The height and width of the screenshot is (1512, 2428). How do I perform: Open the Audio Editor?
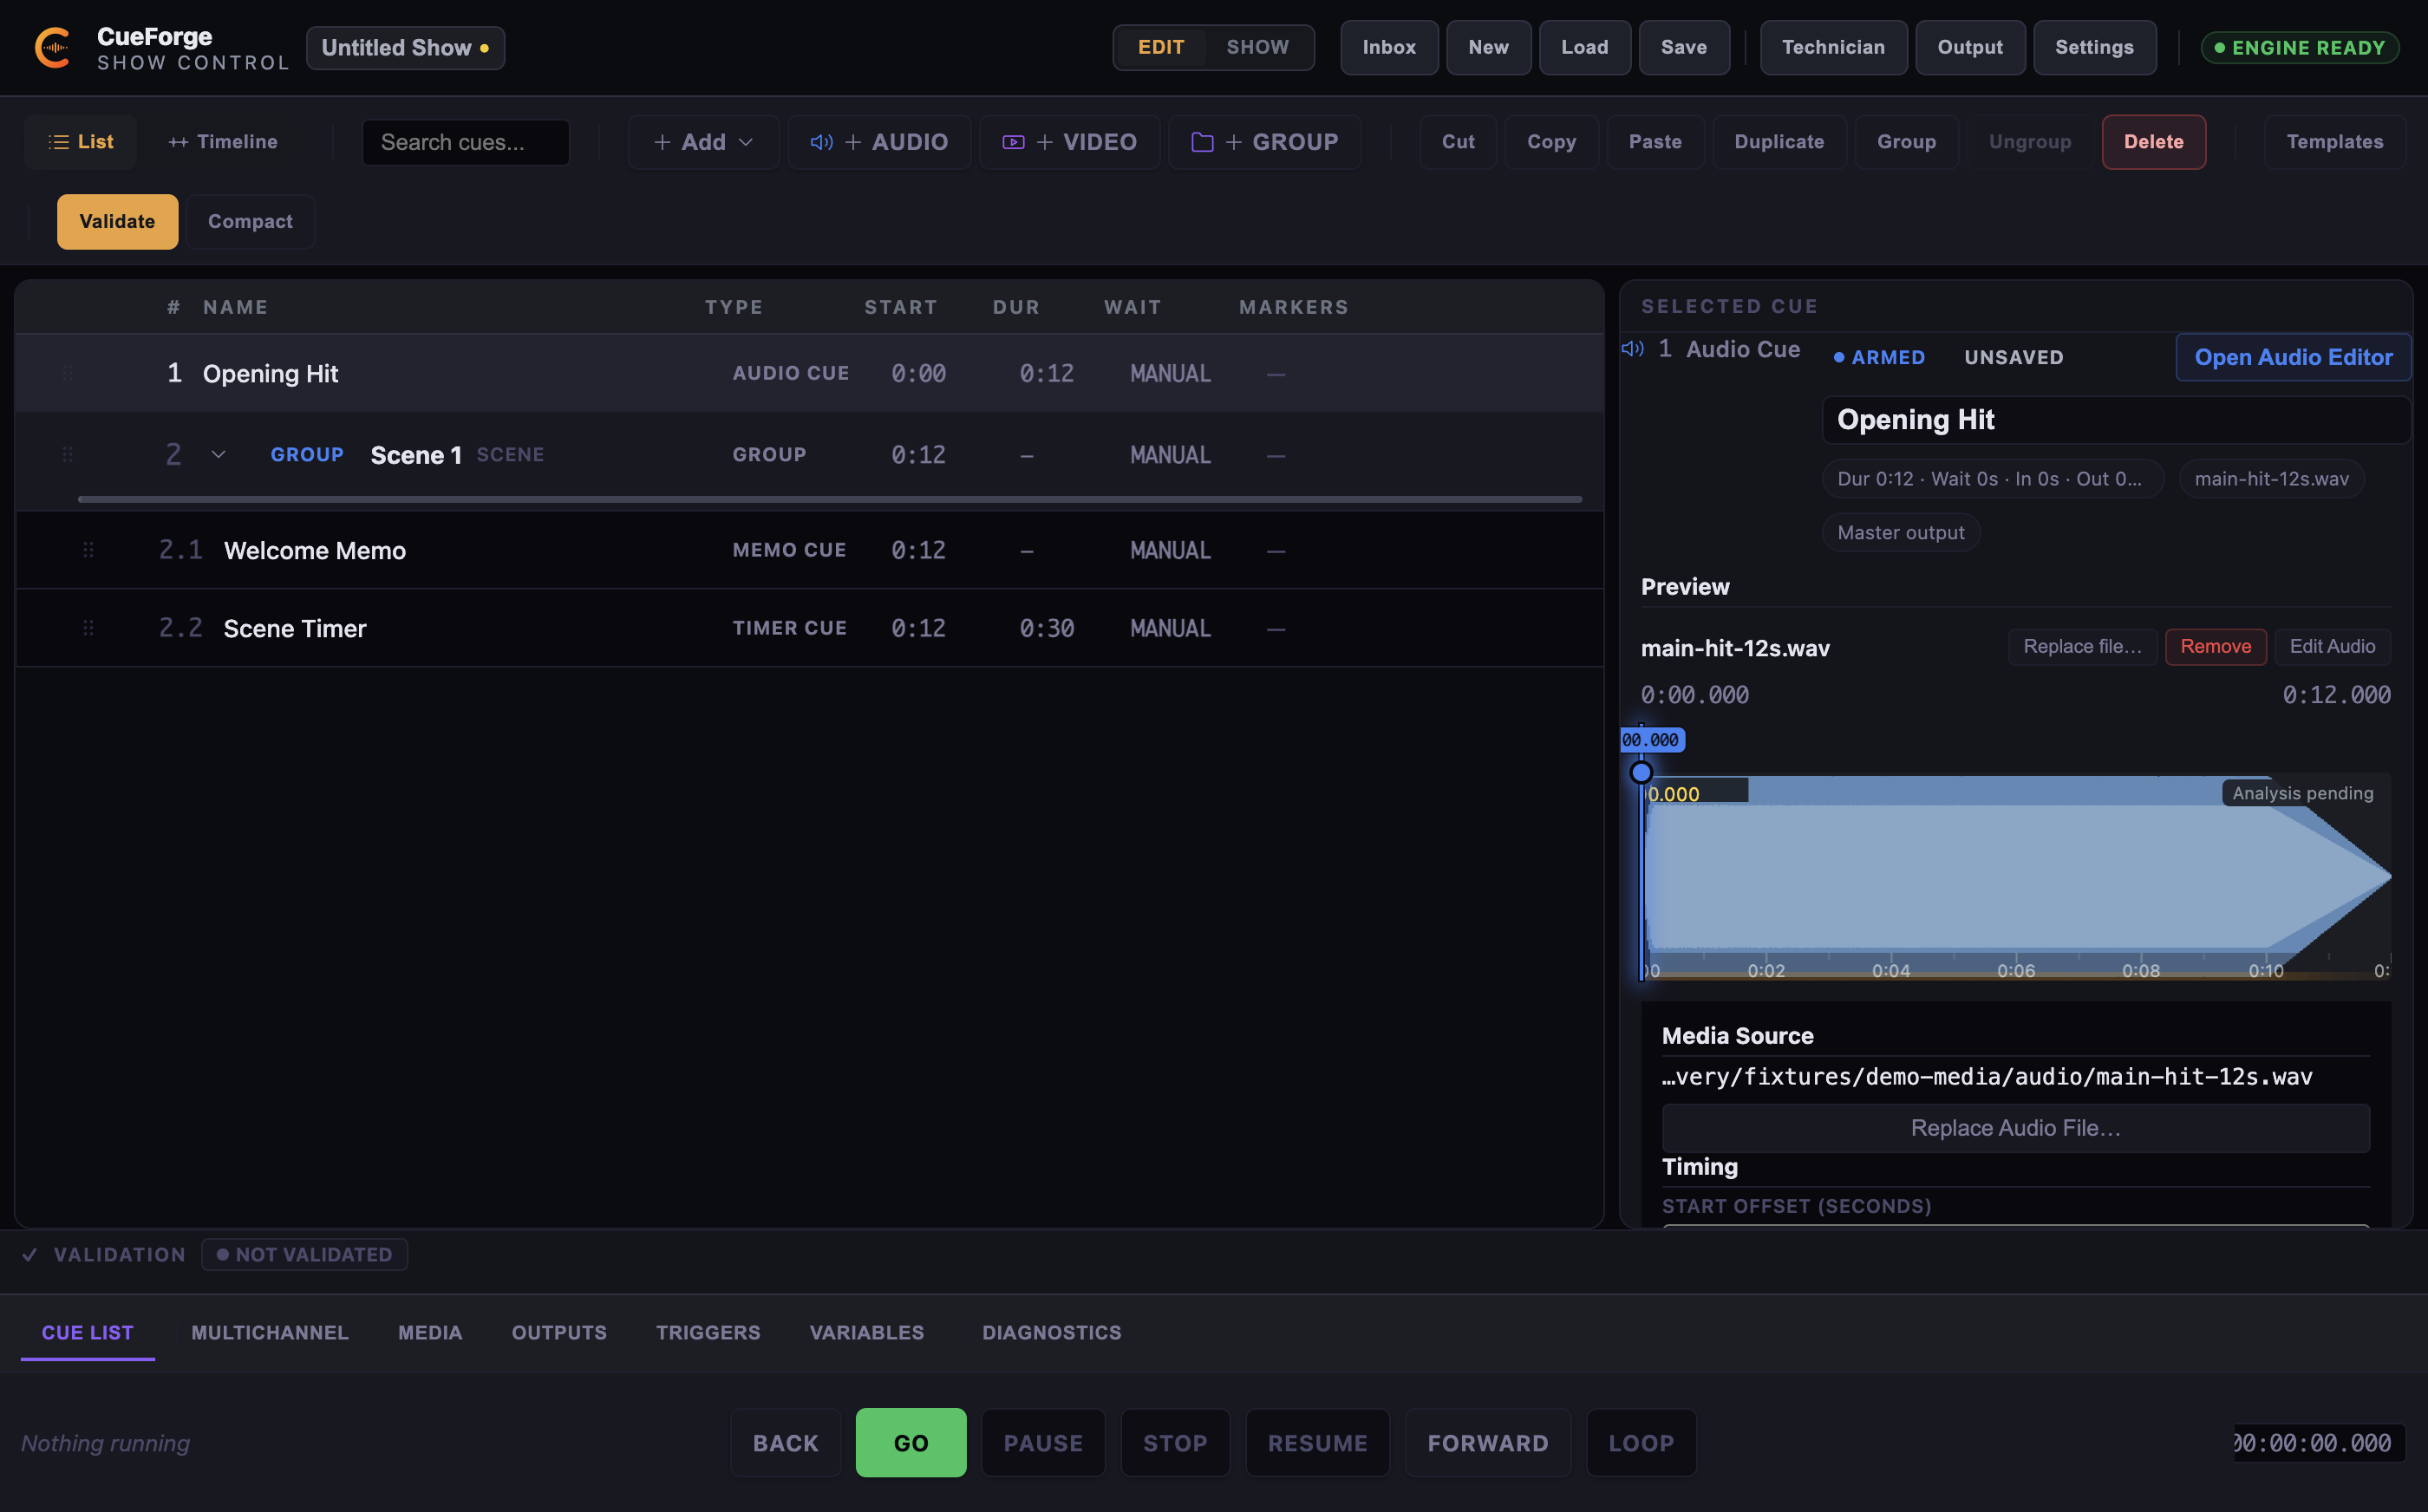pos(2293,357)
